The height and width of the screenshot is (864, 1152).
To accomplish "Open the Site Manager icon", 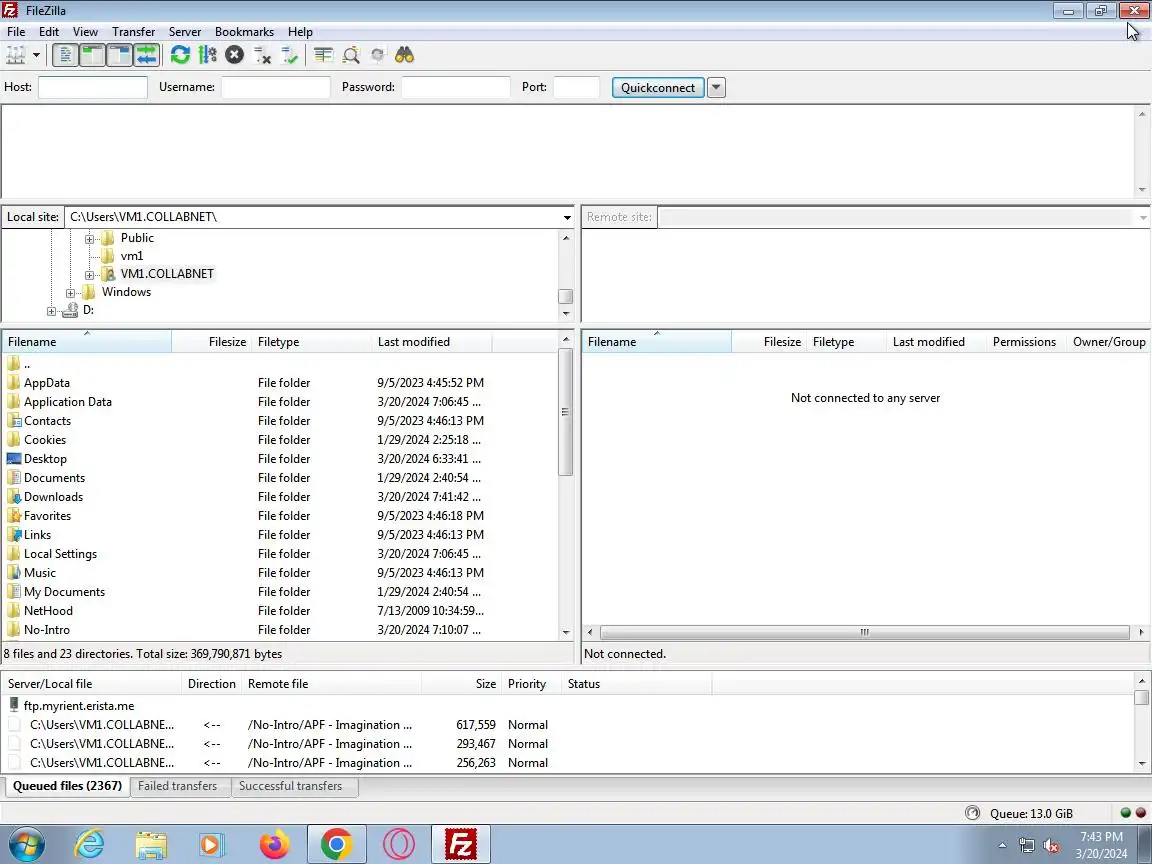I will click(15, 55).
